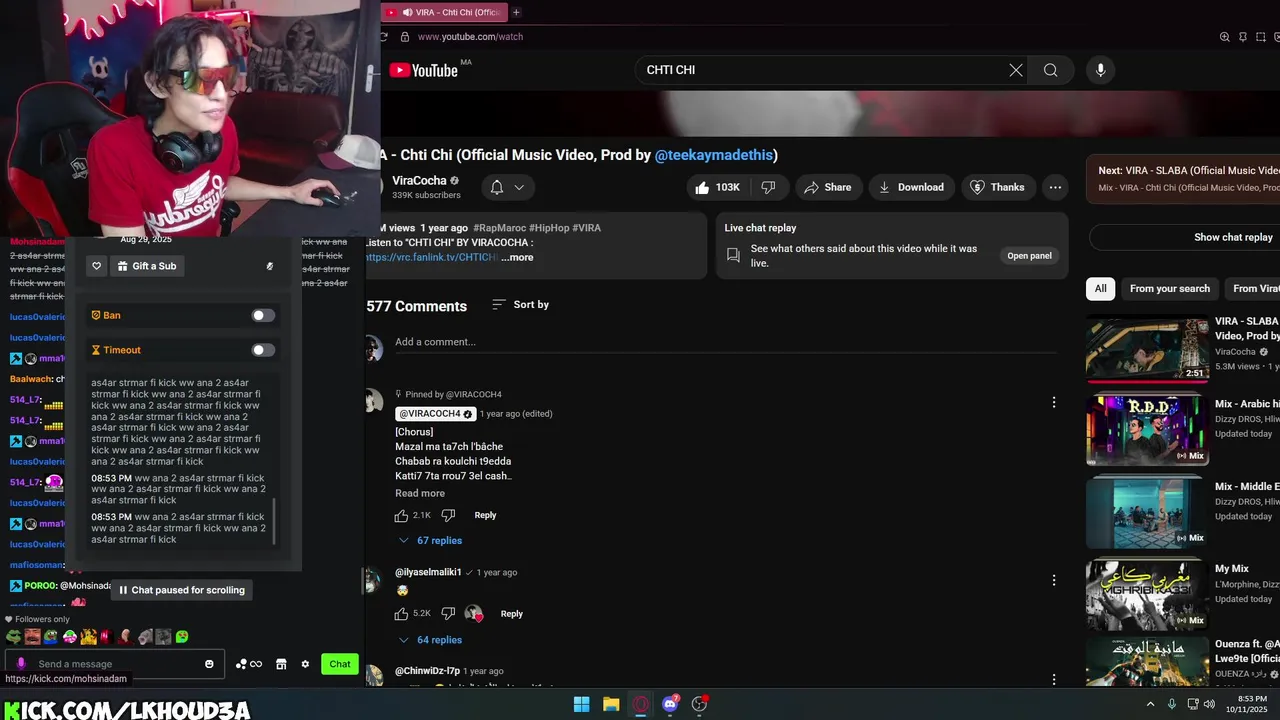The height and width of the screenshot is (720, 1280).
Task: Dislike ilyaselmaliki1's comment
Action: tap(448, 613)
